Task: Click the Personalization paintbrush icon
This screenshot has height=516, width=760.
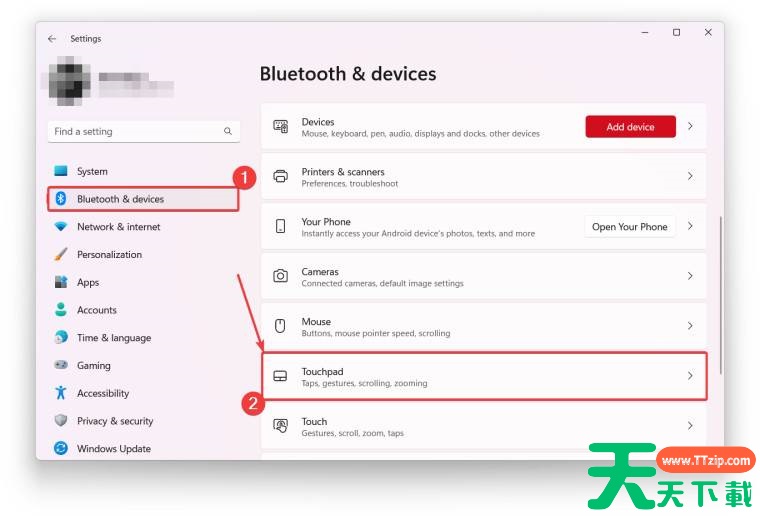Action: point(61,254)
